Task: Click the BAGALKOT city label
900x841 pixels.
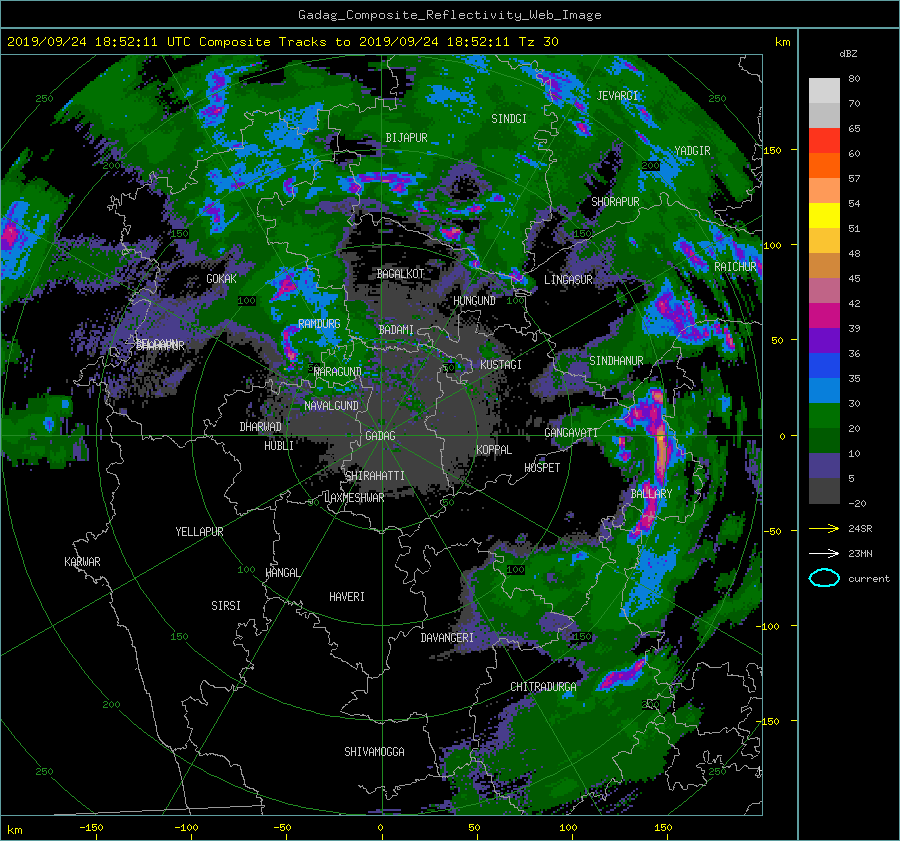Action: click(x=400, y=274)
